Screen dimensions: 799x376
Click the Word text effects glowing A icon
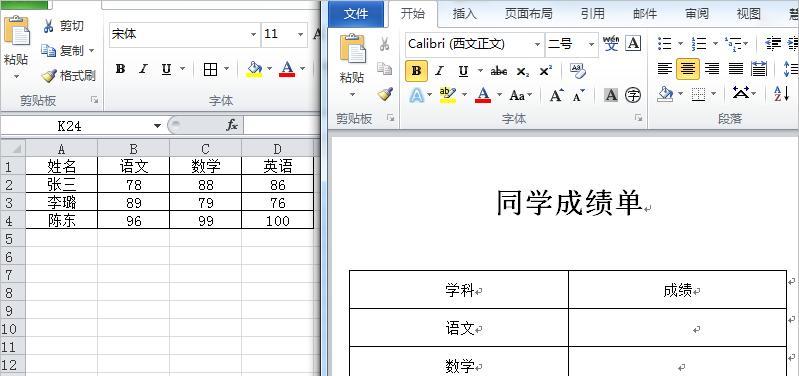coord(416,95)
